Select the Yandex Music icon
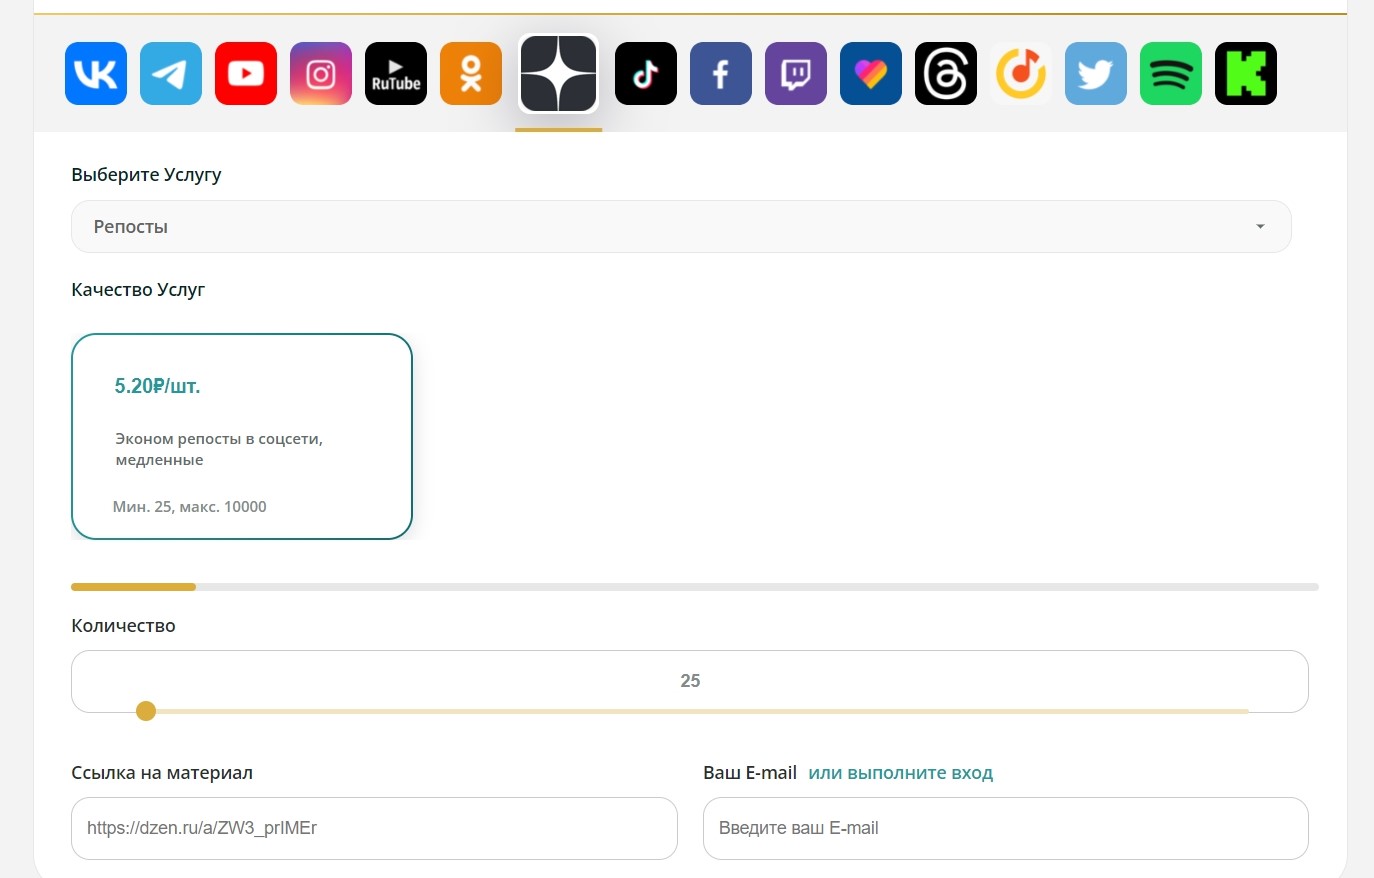The image size is (1374, 878). tap(1021, 73)
